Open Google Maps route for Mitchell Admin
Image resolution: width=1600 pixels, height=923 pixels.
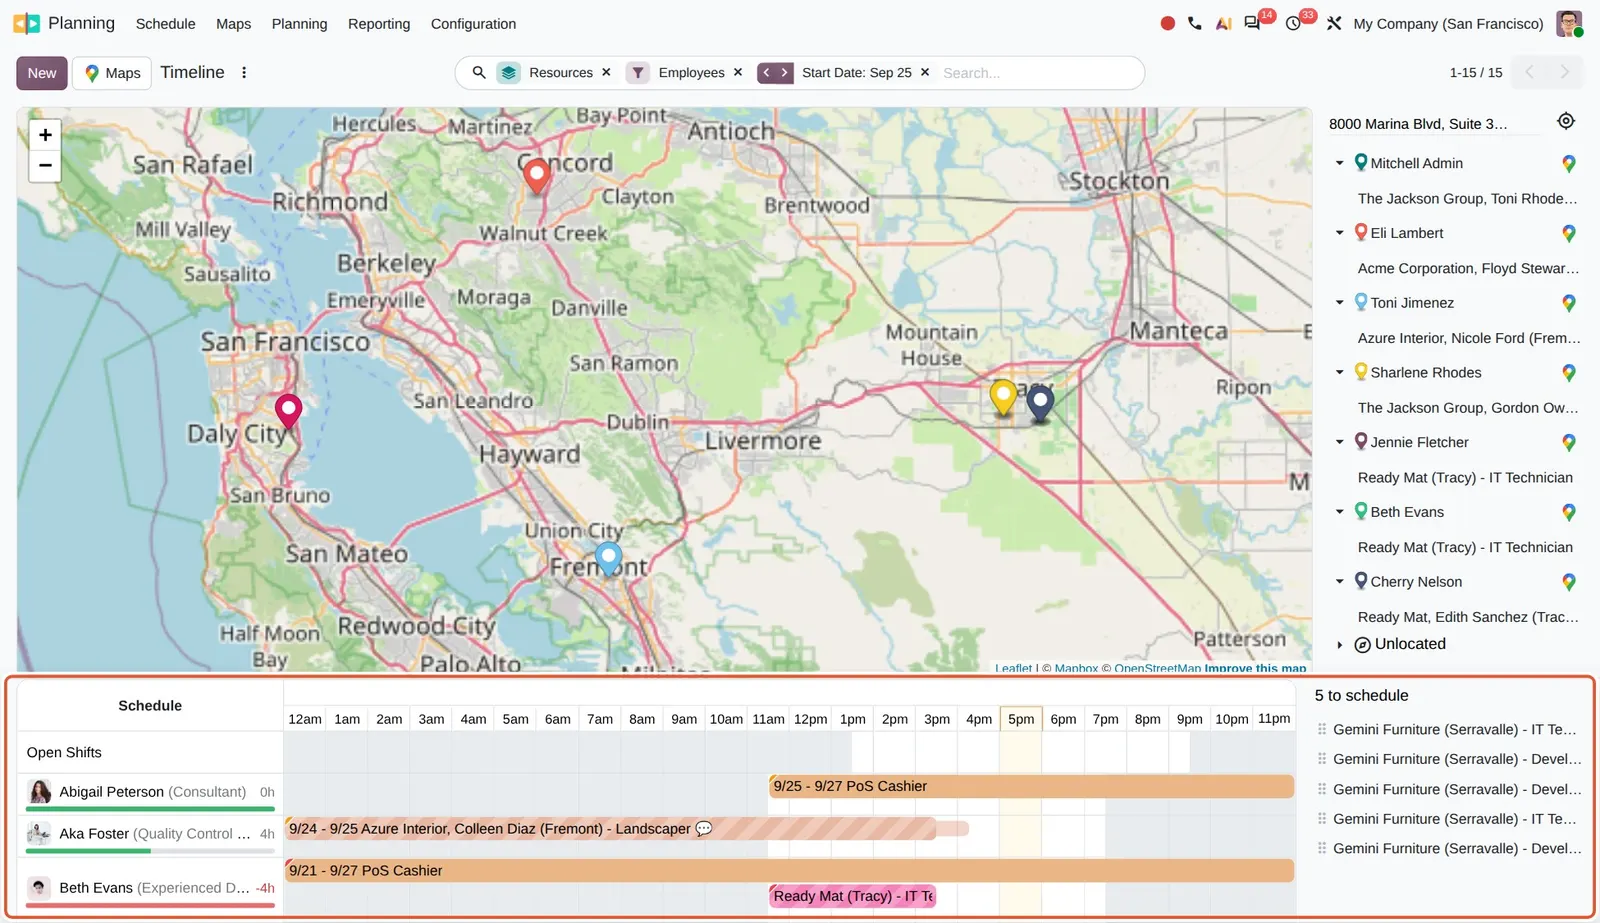tap(1569, 163)
